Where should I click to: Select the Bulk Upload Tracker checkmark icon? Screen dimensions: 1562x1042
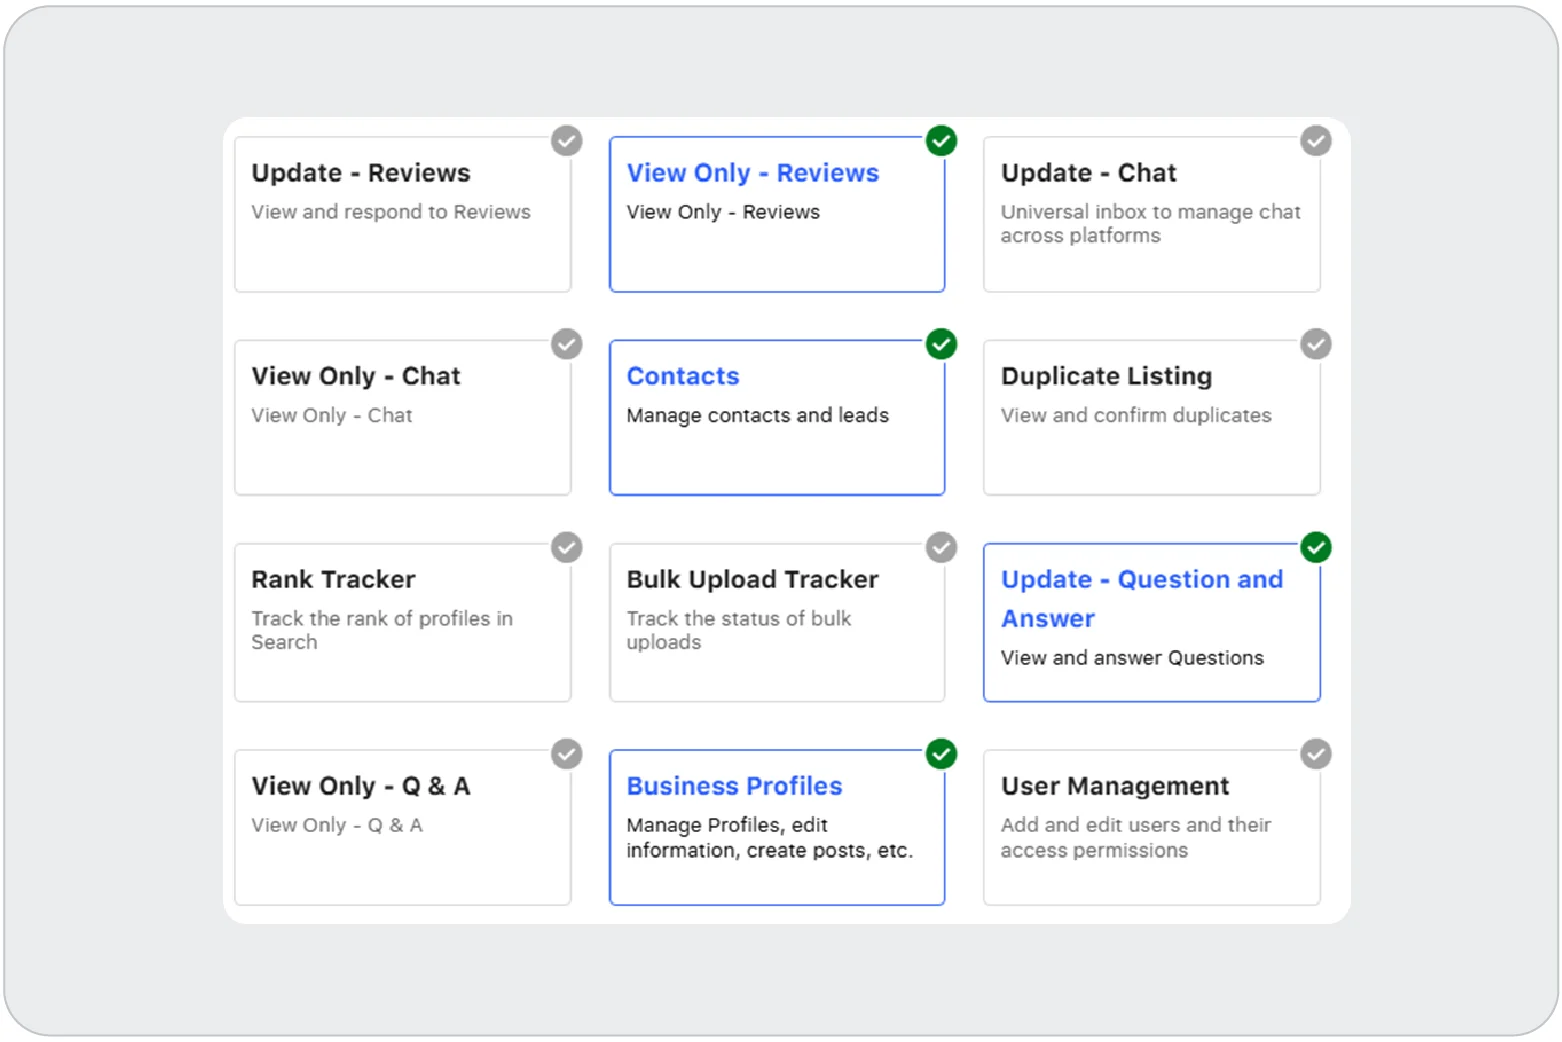coord(941,548)
